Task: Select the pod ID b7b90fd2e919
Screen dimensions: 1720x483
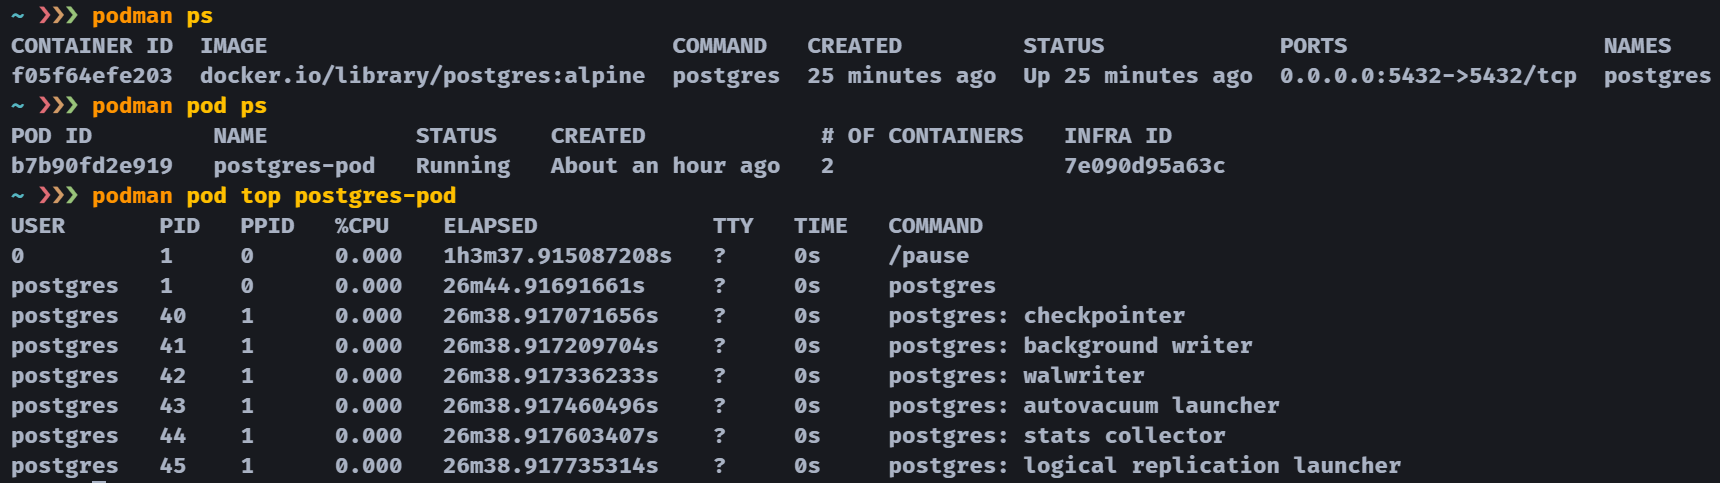Action: [91, 166]
